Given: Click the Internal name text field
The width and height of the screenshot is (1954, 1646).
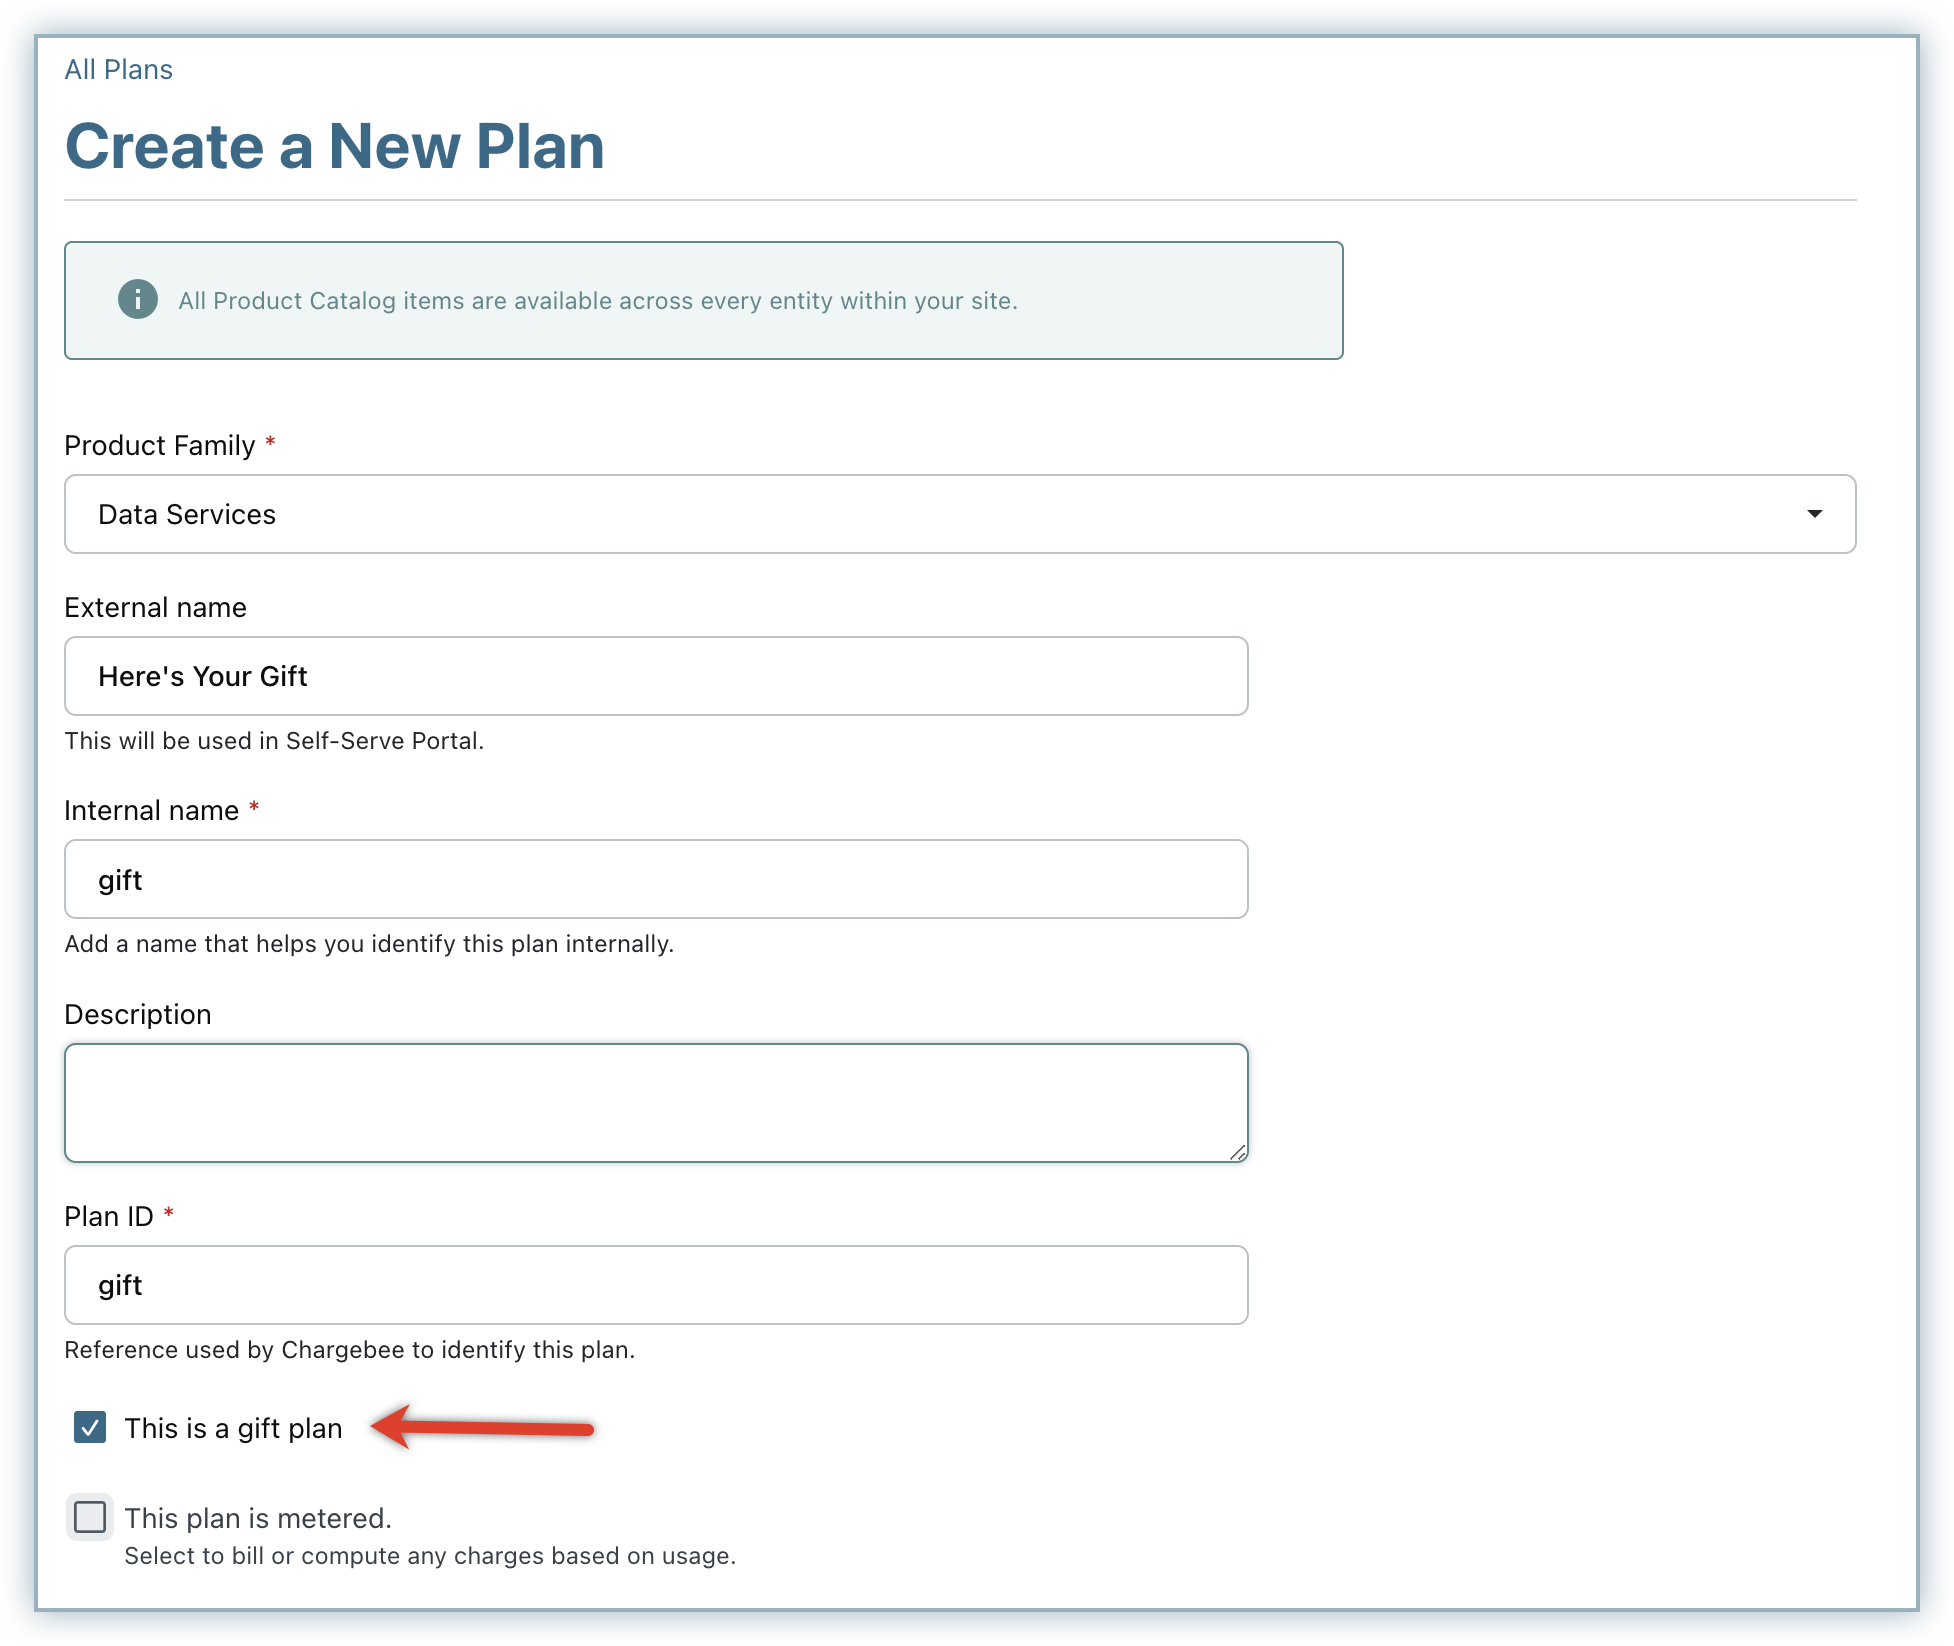Looking at the screenshot, I should (x=656, y=879).
